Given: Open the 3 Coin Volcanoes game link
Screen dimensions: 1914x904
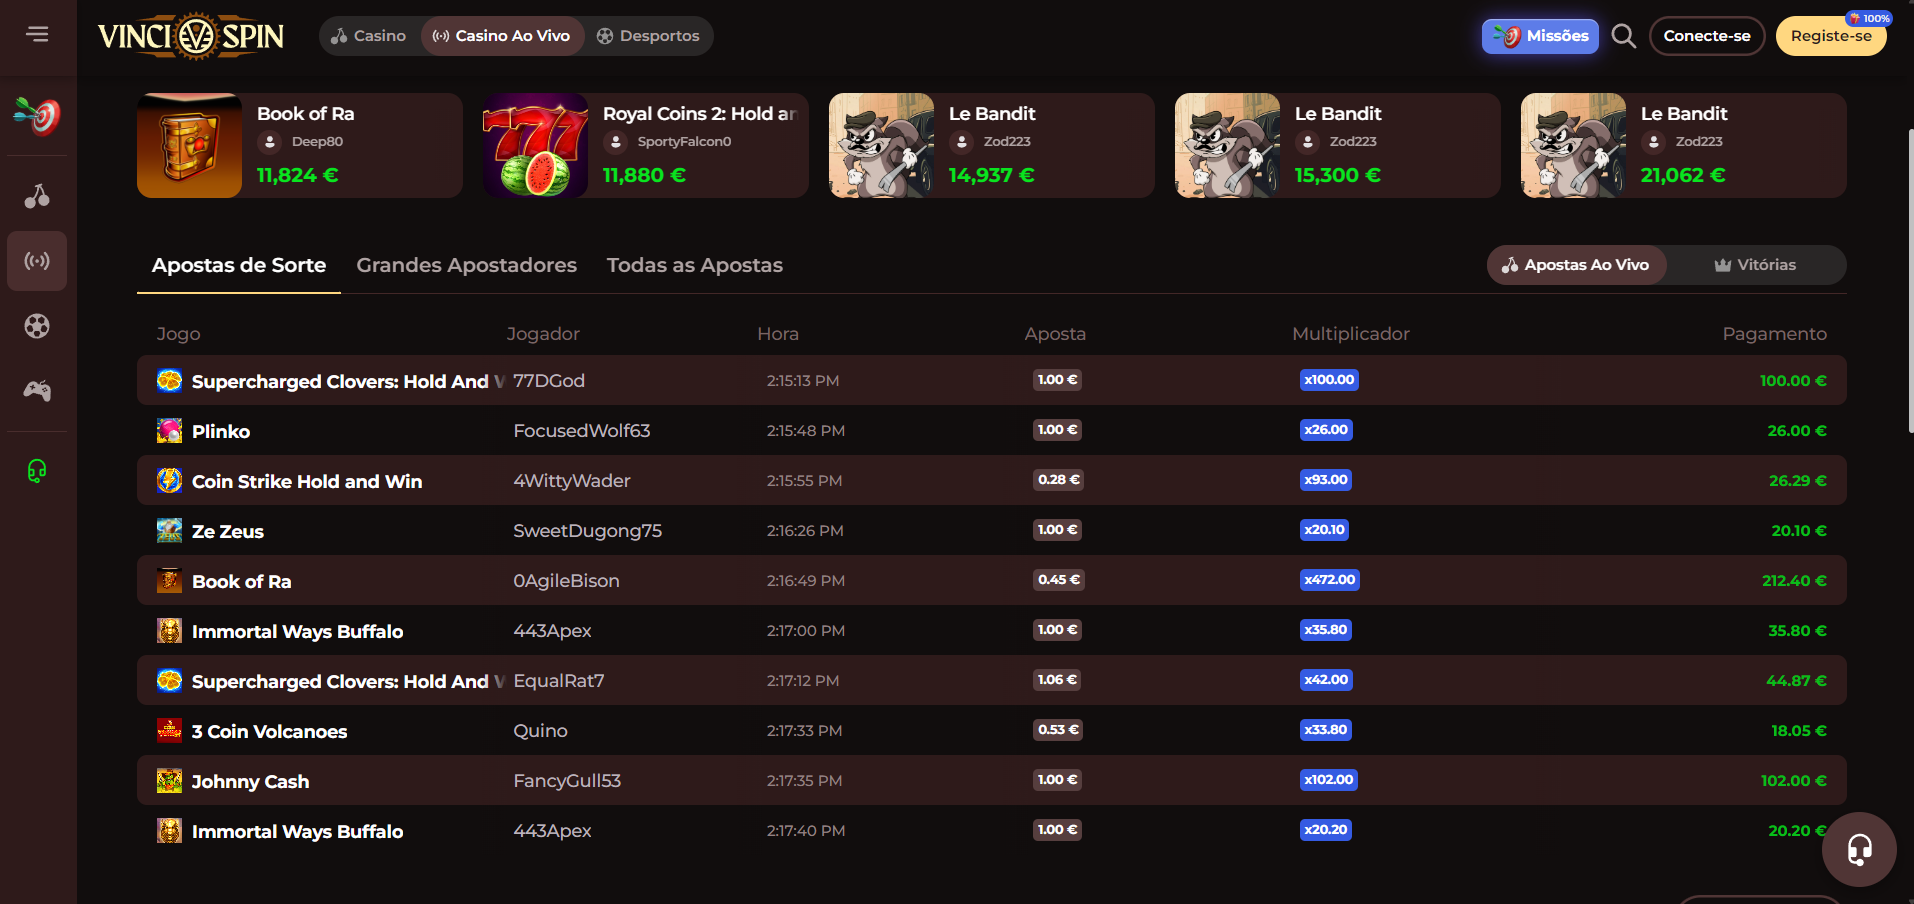Looking at the screenshot, I should pos(270,731).
